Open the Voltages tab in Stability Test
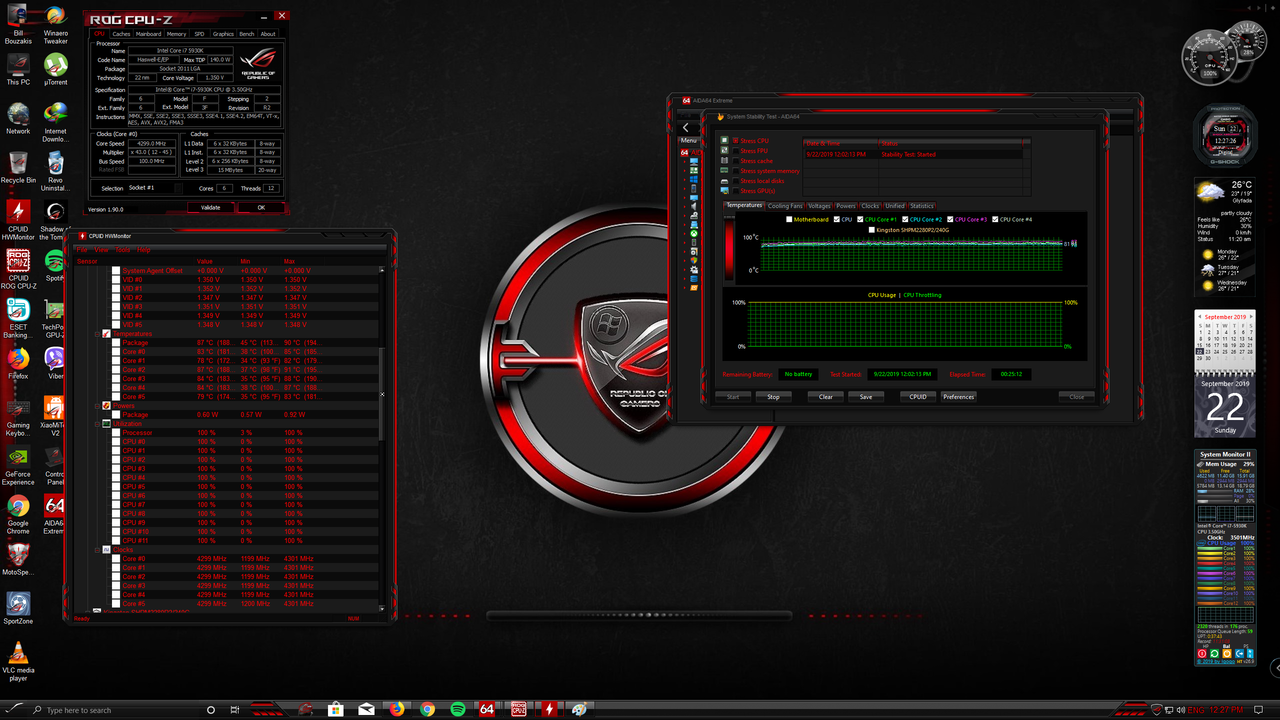Screen dimensions: 1280x720 point(820,206)
